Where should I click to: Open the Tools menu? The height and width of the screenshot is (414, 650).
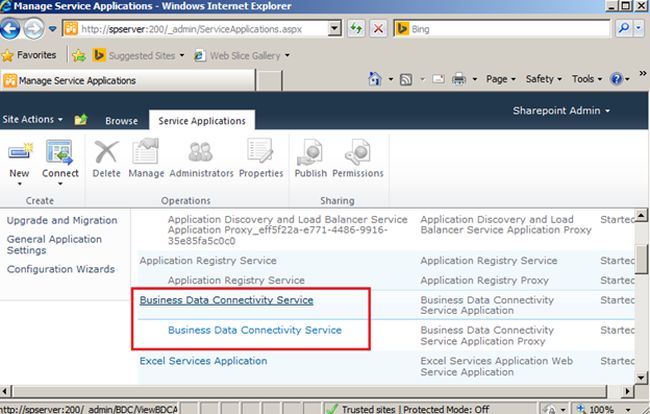coord(587,79)
